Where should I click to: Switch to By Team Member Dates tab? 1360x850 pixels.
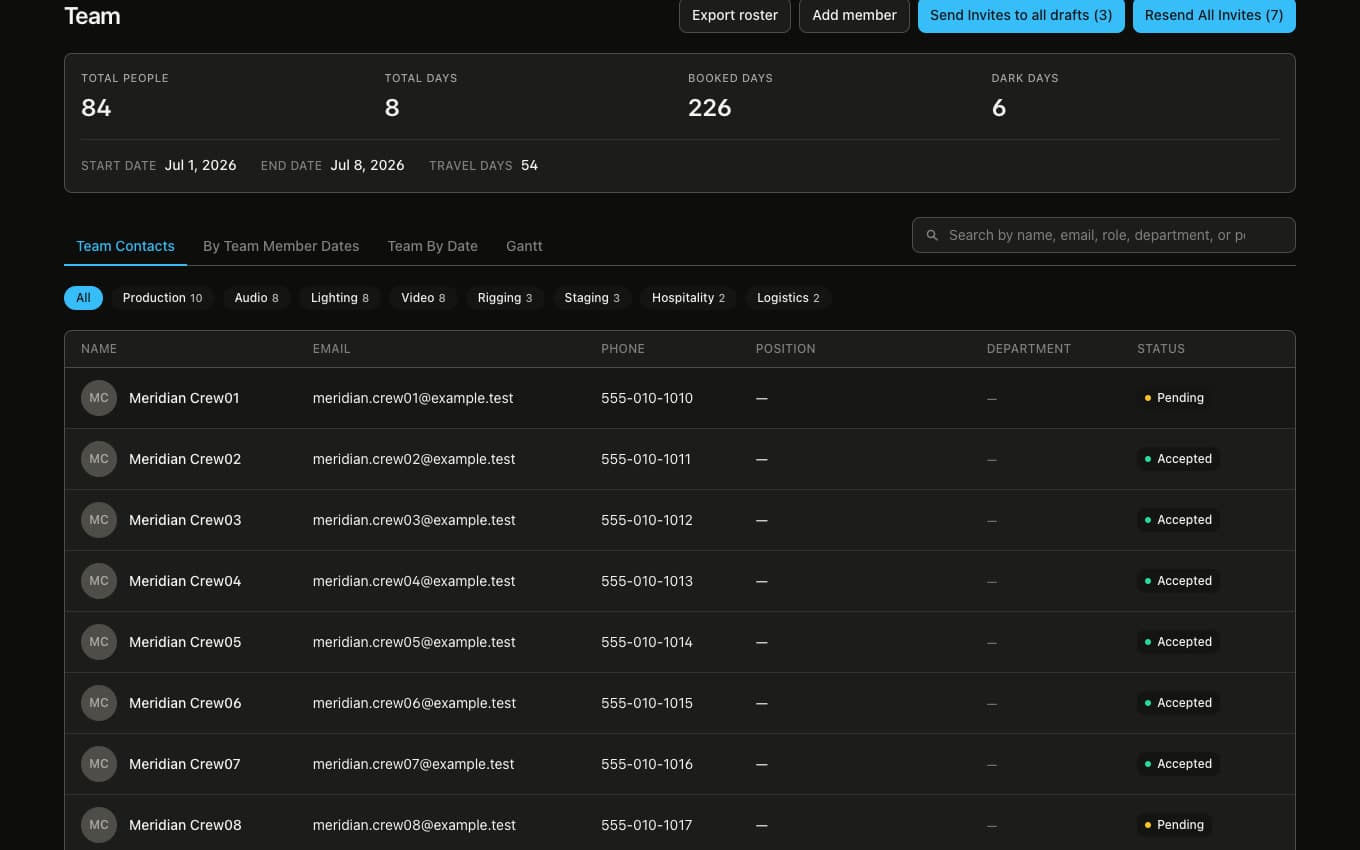point(281,246)
